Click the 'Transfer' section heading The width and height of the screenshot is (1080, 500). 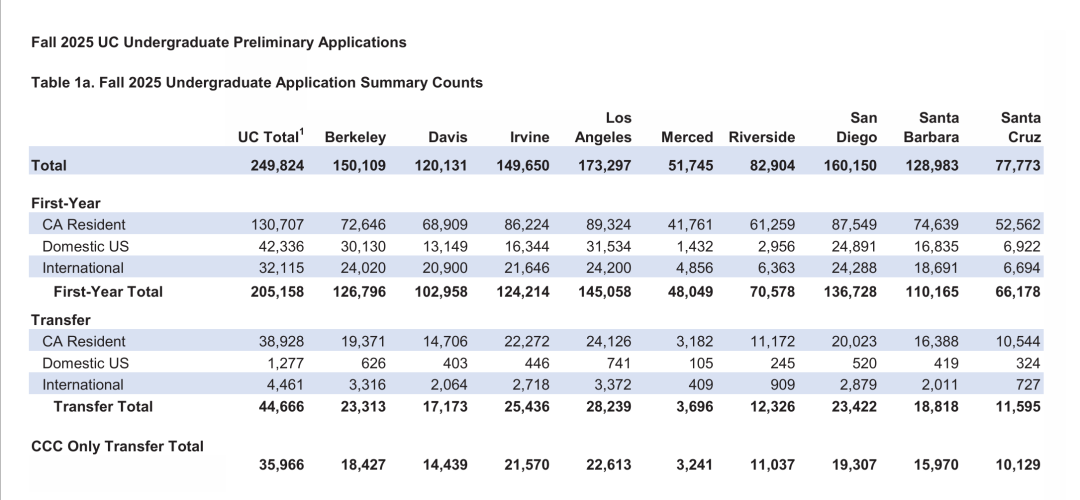pyautogui.click(x=61, y=320)
